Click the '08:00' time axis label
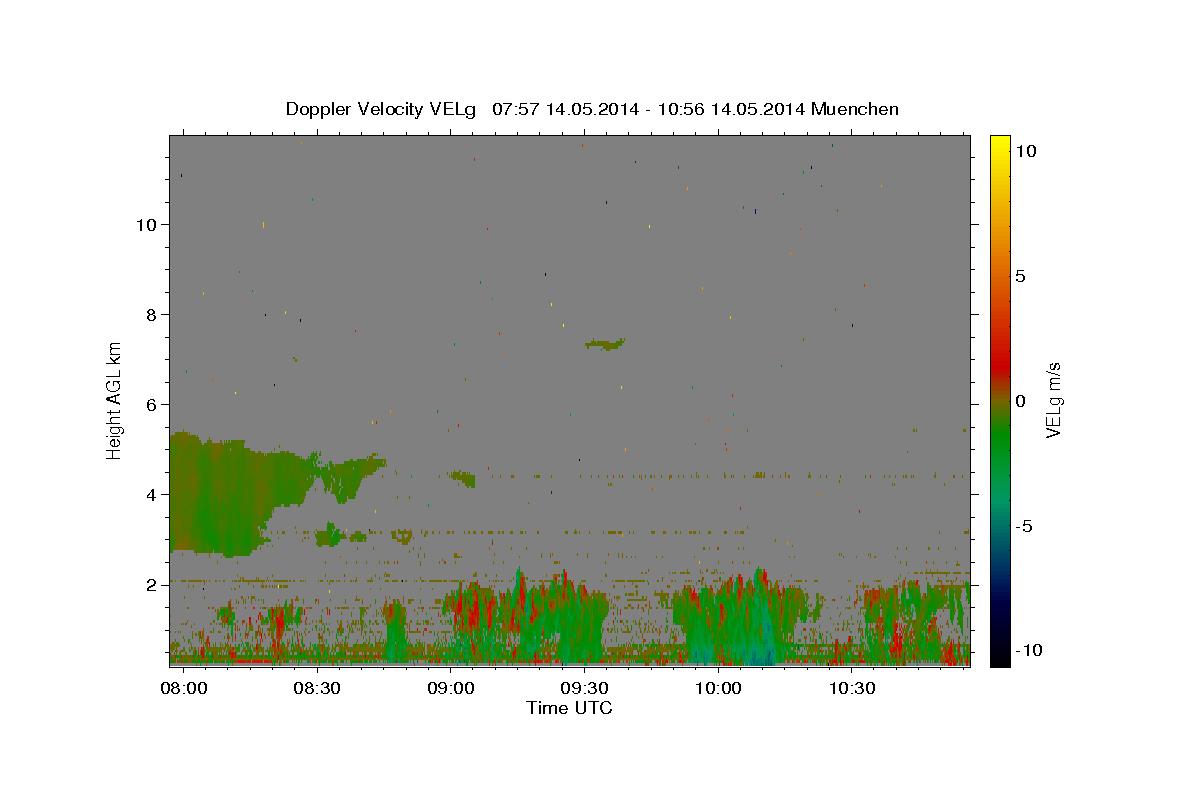This screenshot has height=800, width=1200. point(184,689)
